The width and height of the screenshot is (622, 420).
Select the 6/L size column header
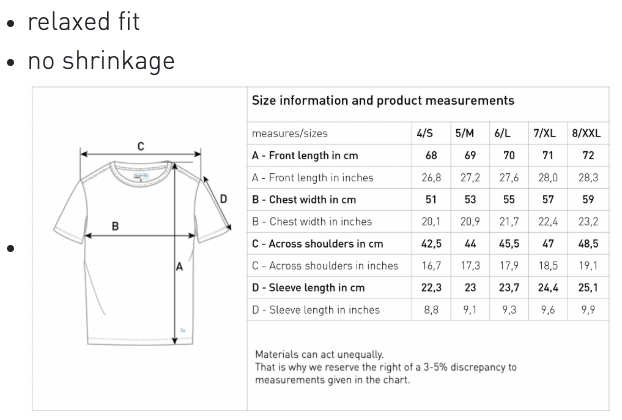[x=502, y=133]
